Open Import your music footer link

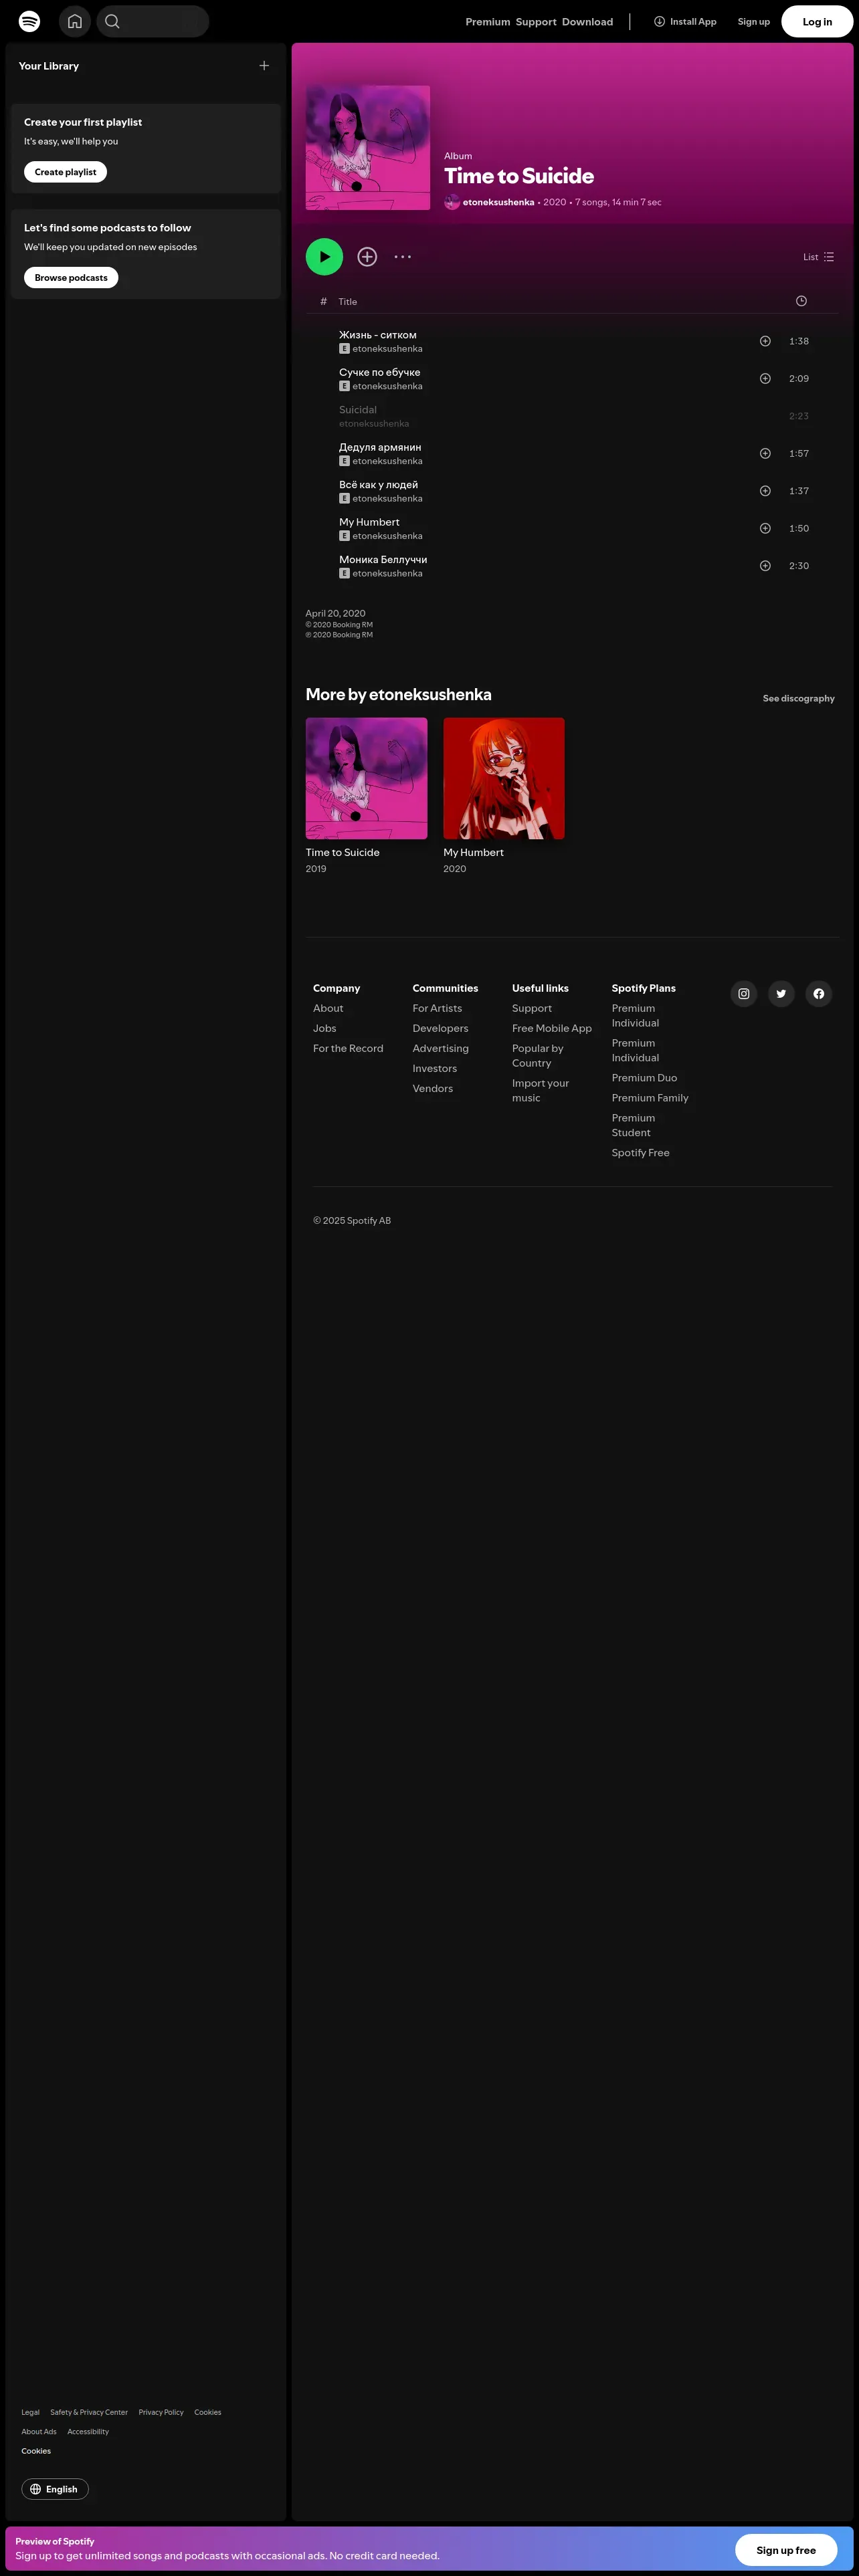(540, 1091)
